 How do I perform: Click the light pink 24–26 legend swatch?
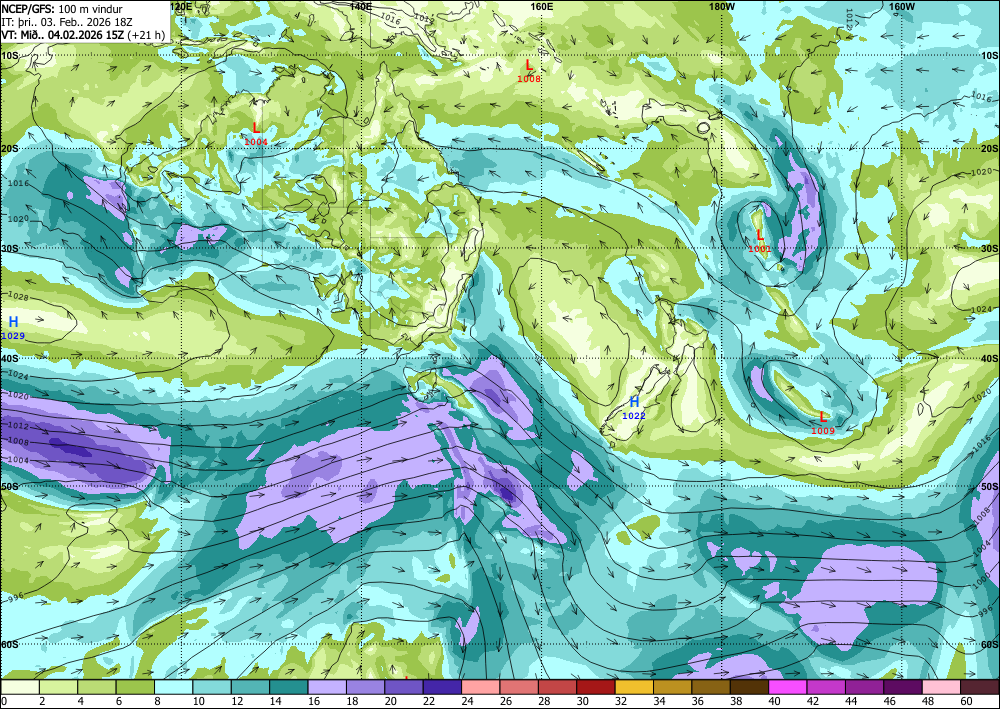point(481,687)
